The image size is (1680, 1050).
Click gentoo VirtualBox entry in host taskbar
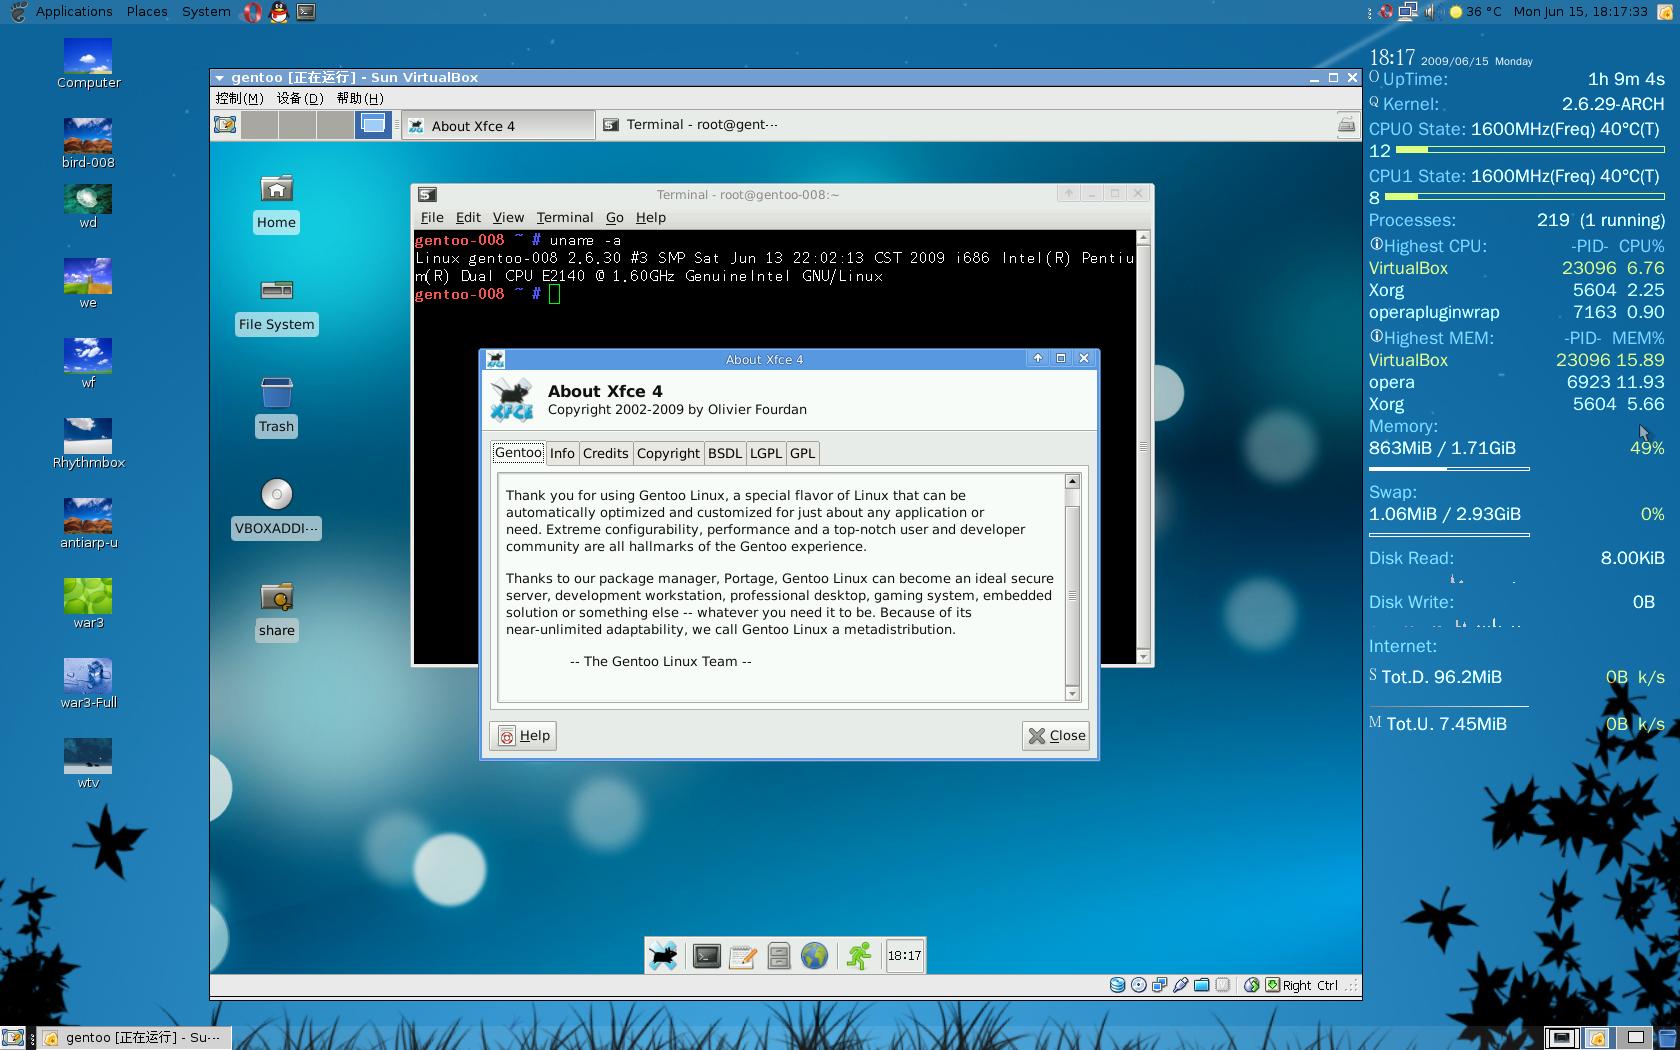click(134, 1037)
